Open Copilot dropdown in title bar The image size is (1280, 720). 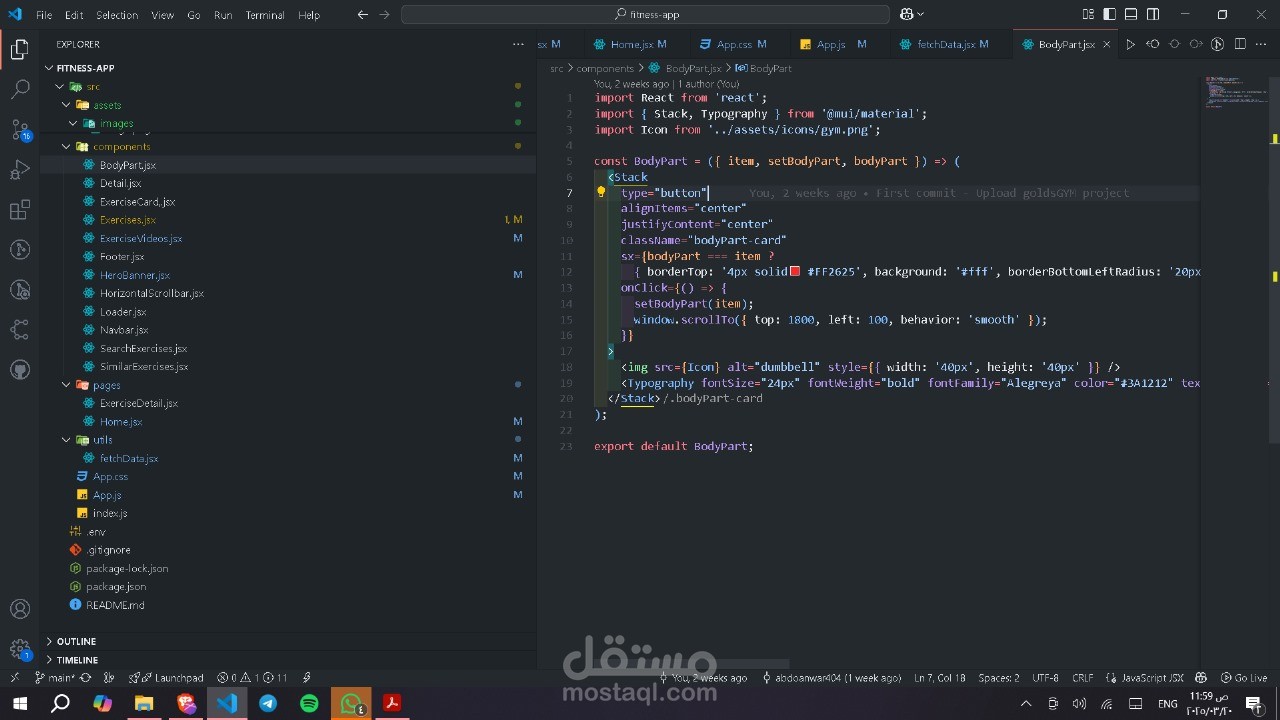(x=912, y=15)
